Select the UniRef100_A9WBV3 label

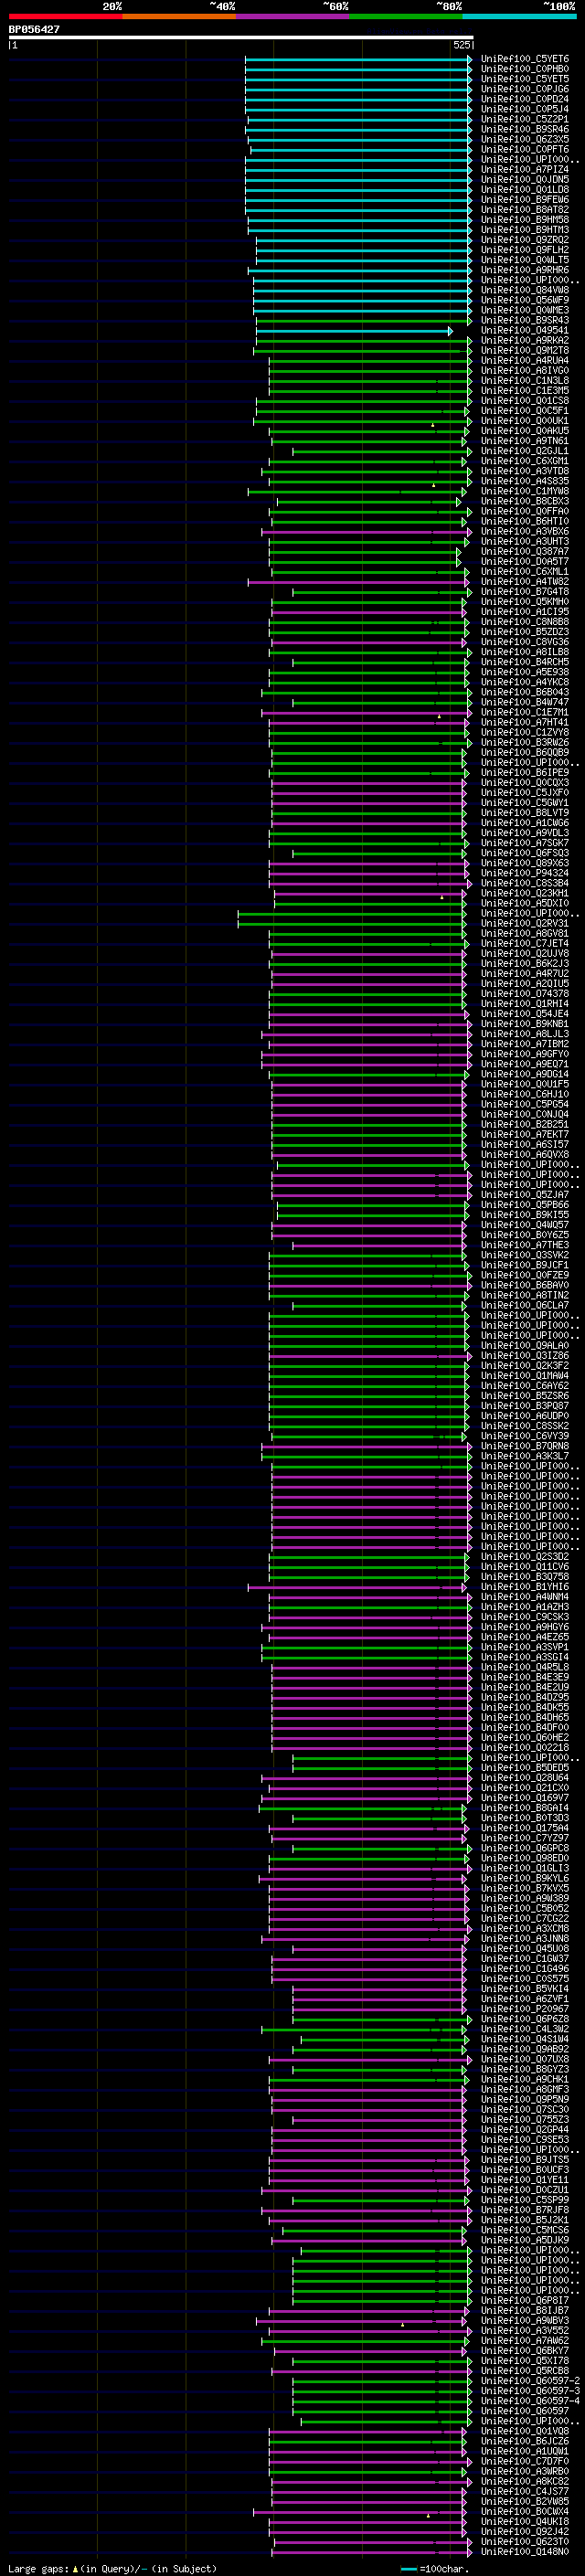(525, 2320)
